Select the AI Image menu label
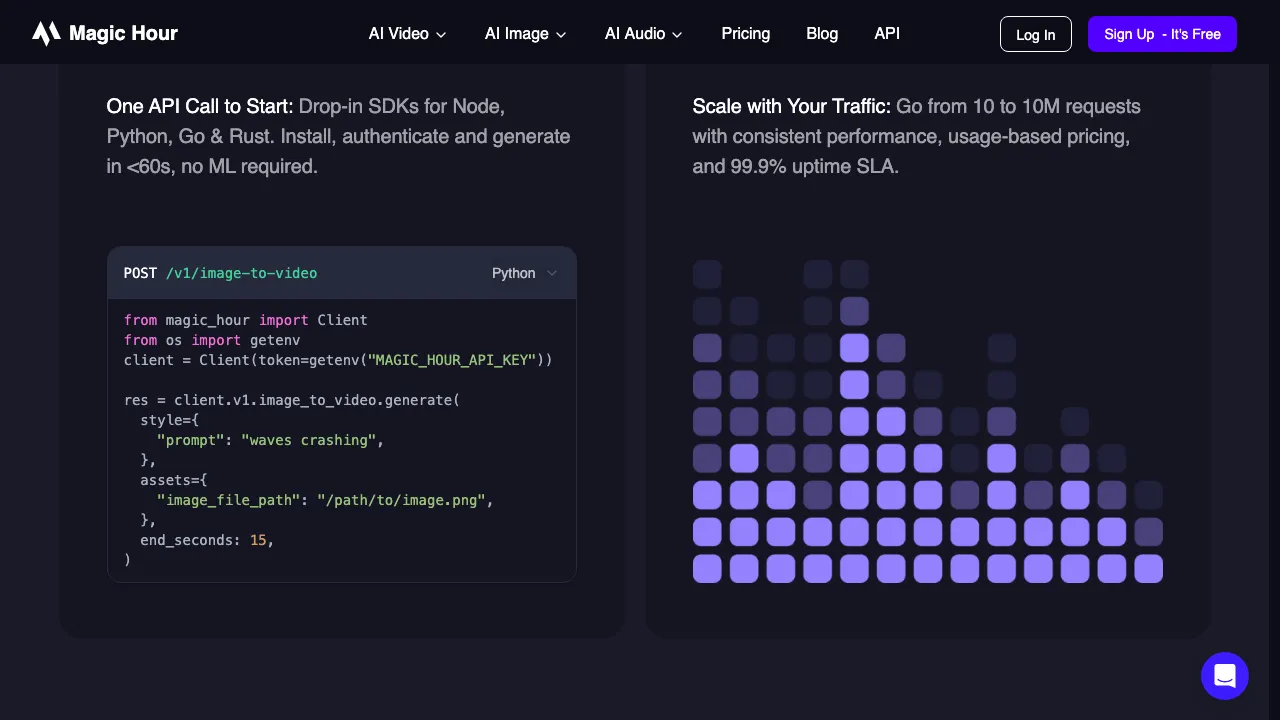 (516, 34)
